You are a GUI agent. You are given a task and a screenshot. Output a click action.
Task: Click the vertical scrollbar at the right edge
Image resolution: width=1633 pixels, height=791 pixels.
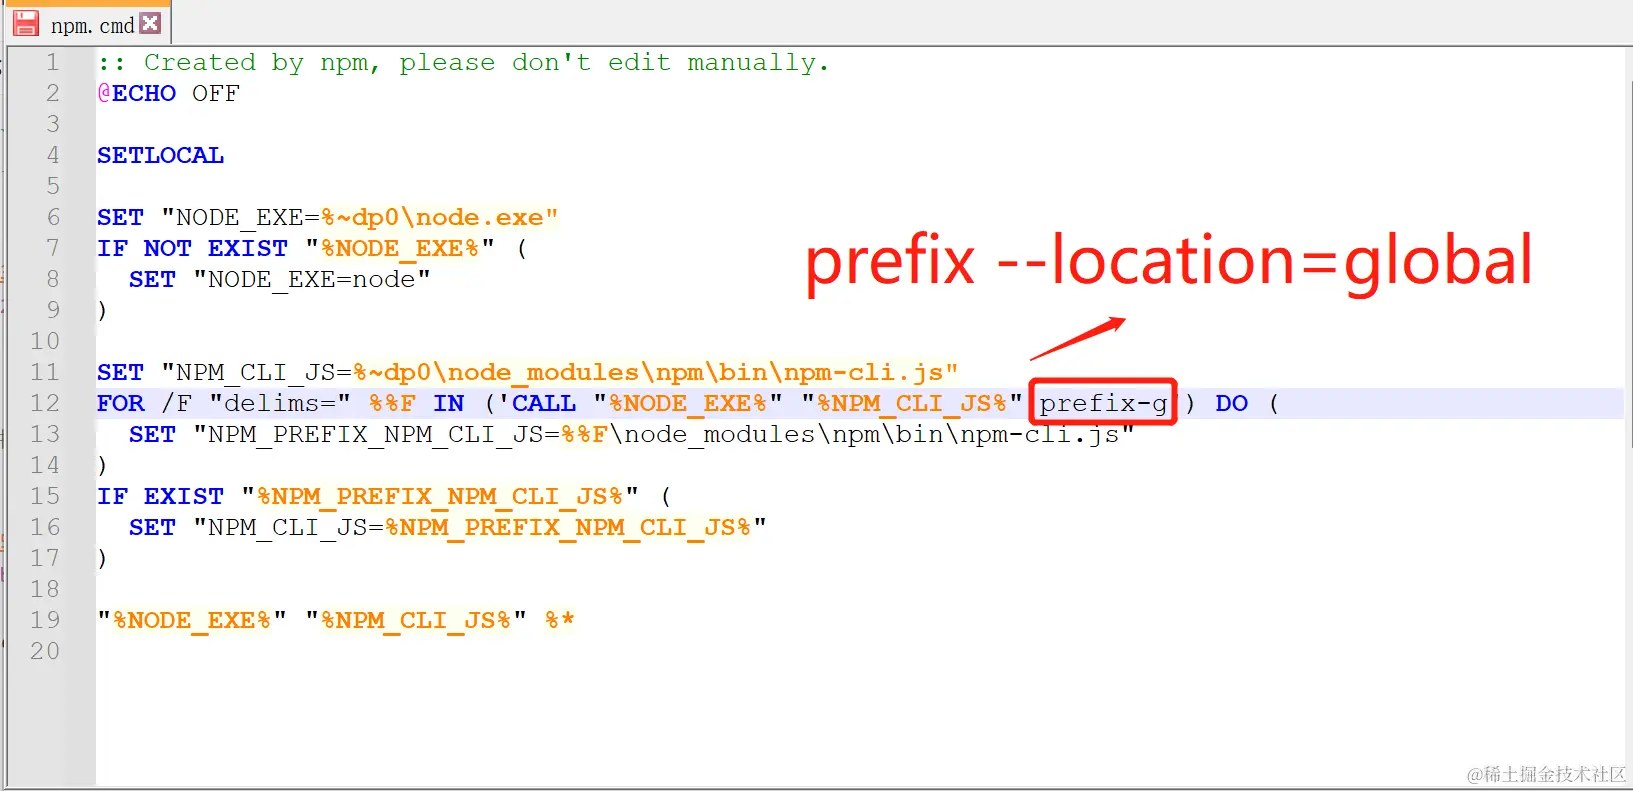pyautogui.click(x=1629, y=265)
